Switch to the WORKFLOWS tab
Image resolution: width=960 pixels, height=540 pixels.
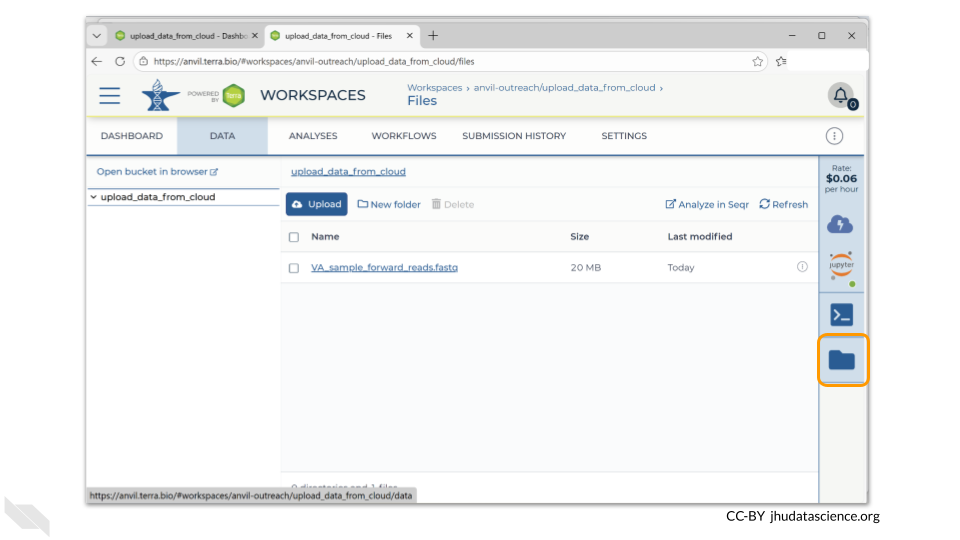[404, 136]
